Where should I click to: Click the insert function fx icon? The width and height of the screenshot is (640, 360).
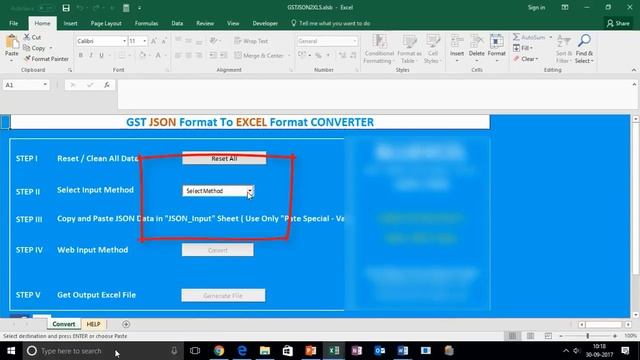coord(107,85)
